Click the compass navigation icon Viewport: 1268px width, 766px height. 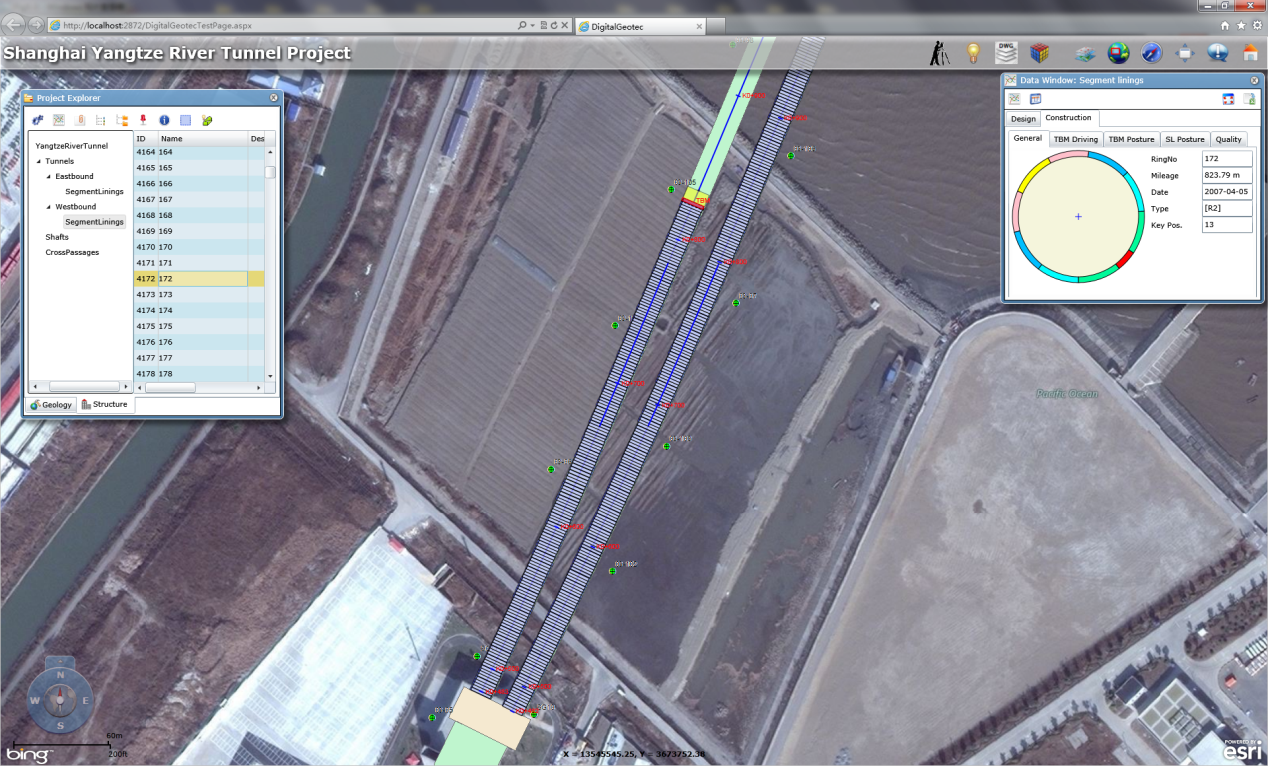click(1152, 53)
